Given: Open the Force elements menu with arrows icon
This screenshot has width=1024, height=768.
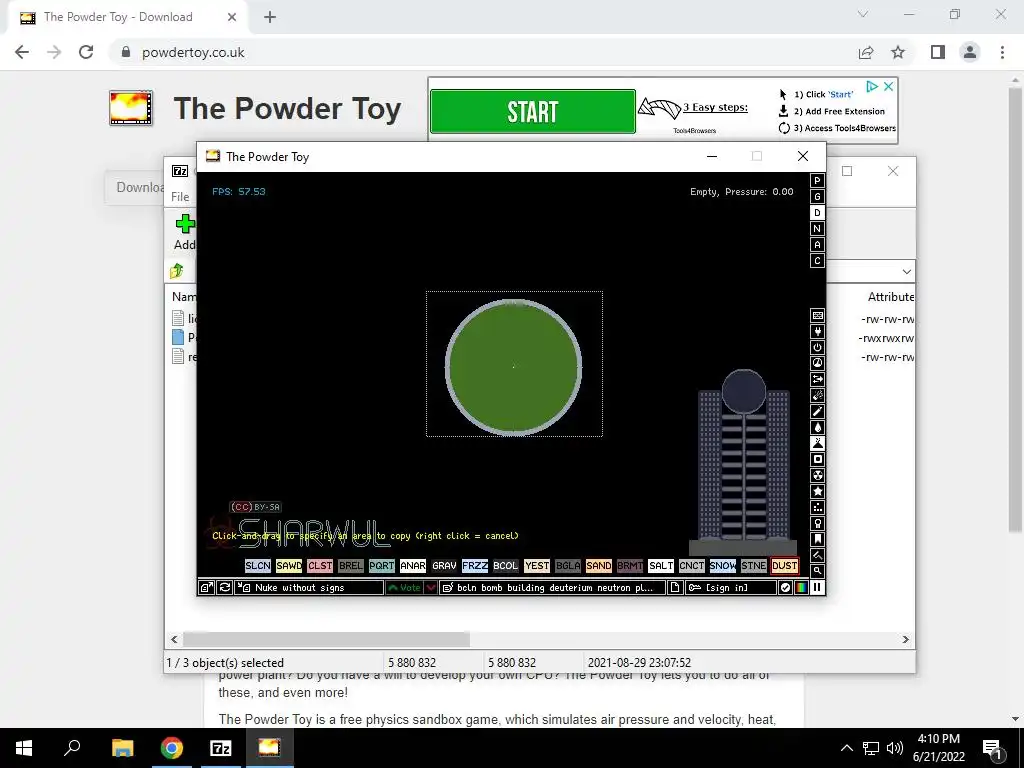Looking at the screenshot, I should point(817,379).
